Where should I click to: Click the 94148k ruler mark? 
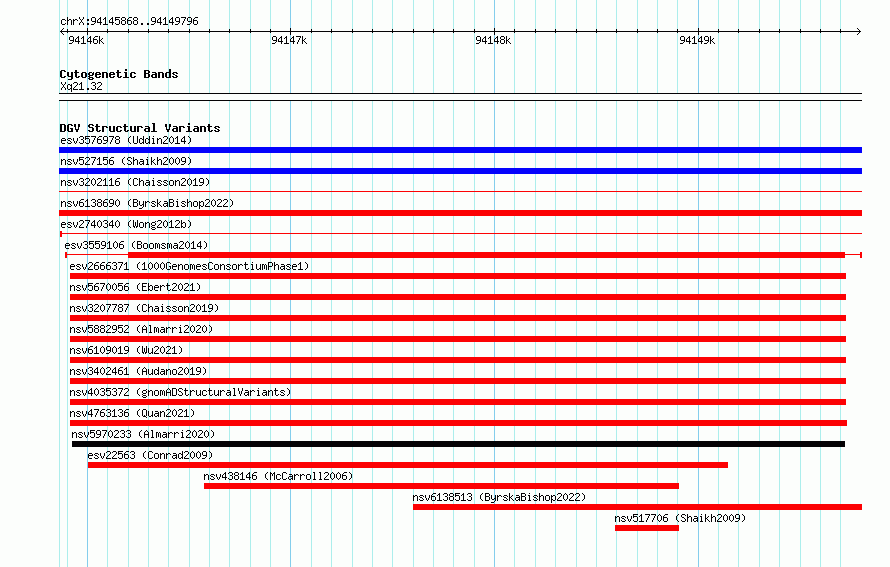pos(493,40)
